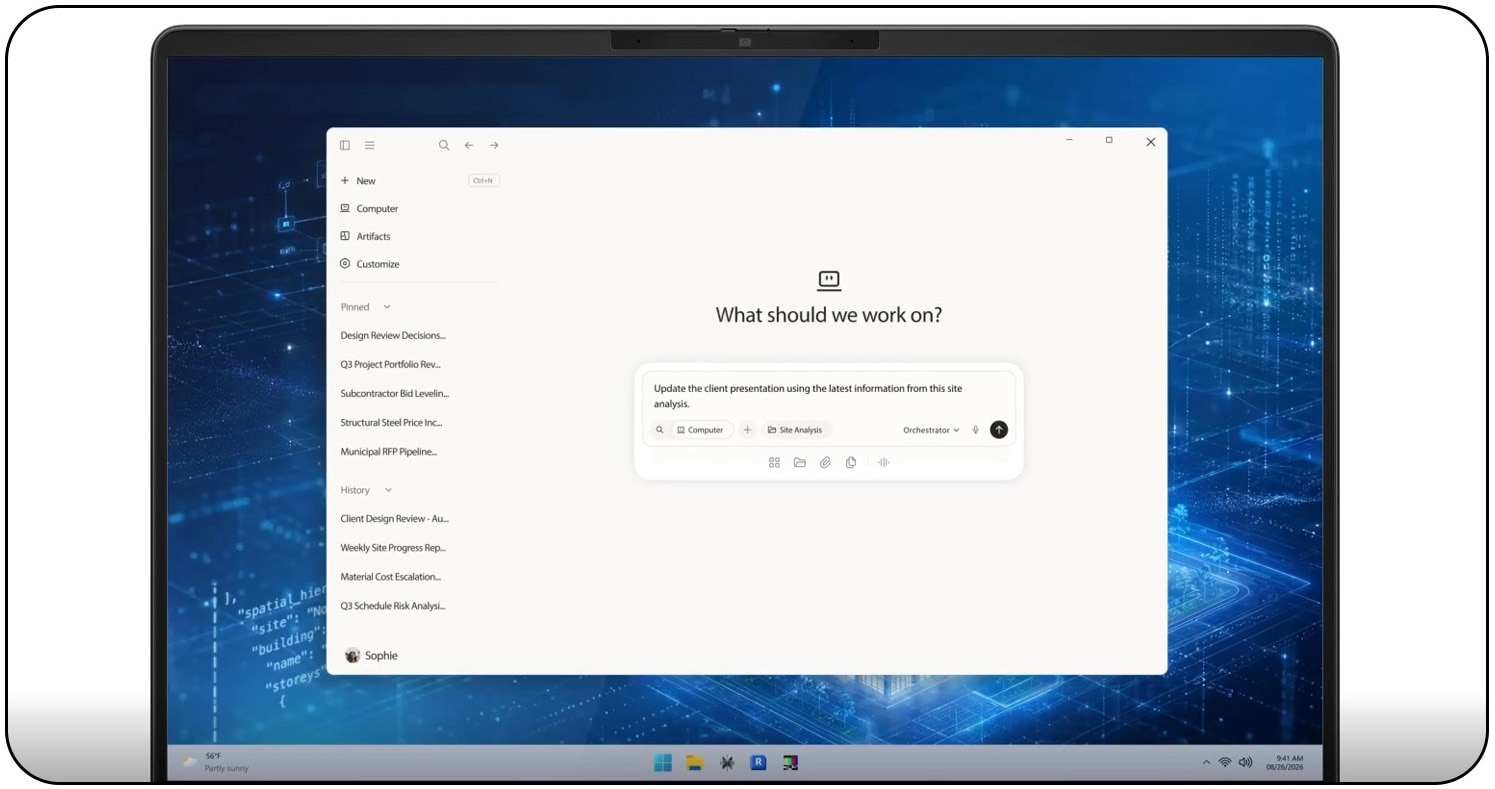Open the weather widget showing 56°F
1495x789 pixels.
click(216, 762)
